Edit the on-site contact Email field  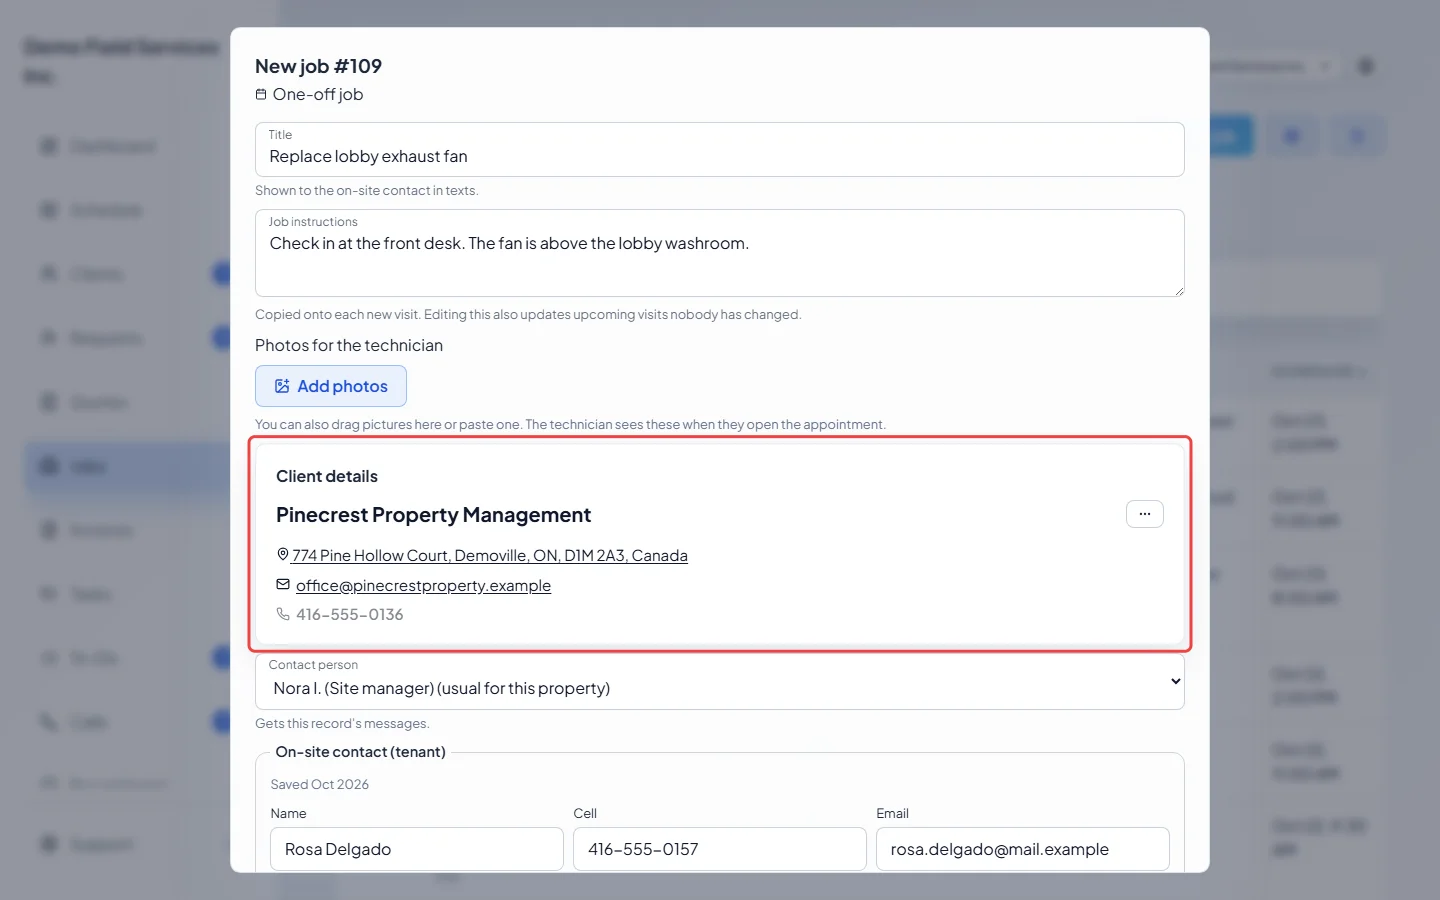pos(1023,849)
